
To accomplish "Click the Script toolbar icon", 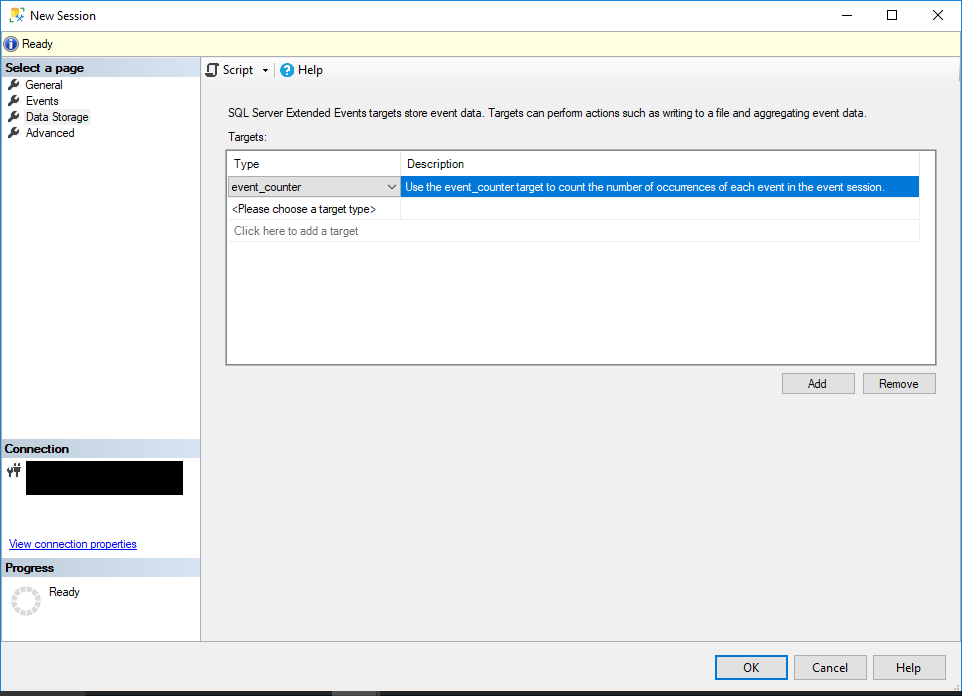I will point(211,70).
